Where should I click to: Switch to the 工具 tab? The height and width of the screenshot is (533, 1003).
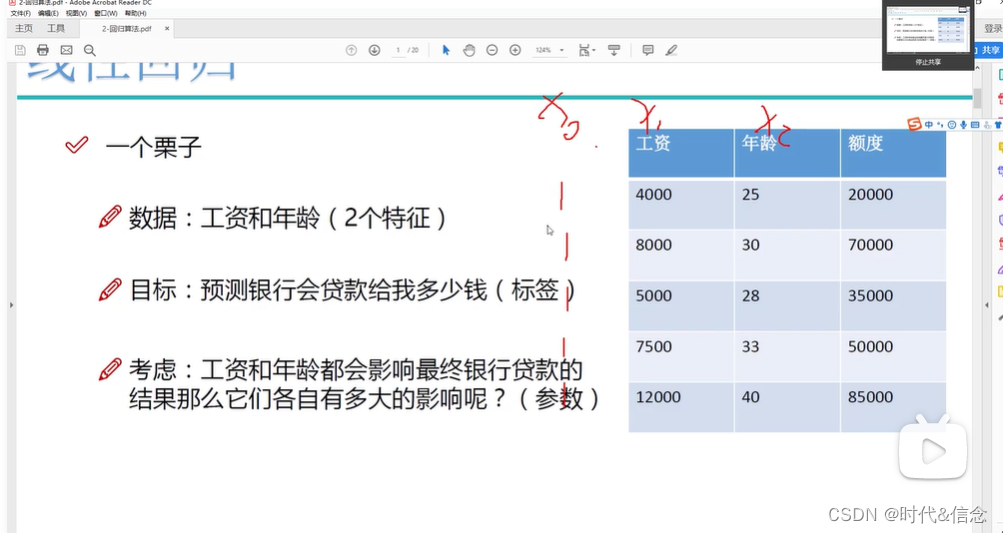pos(56,29)
